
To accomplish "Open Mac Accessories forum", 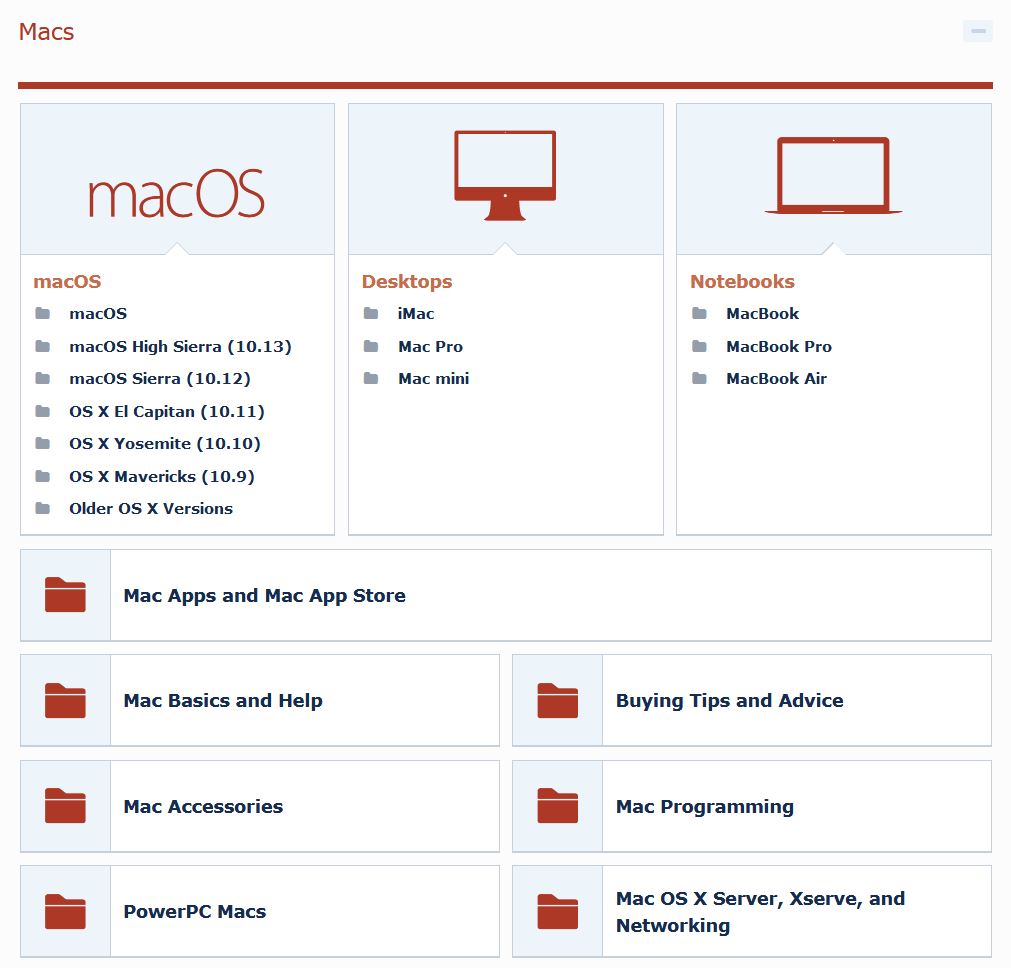I will (203, 806).
